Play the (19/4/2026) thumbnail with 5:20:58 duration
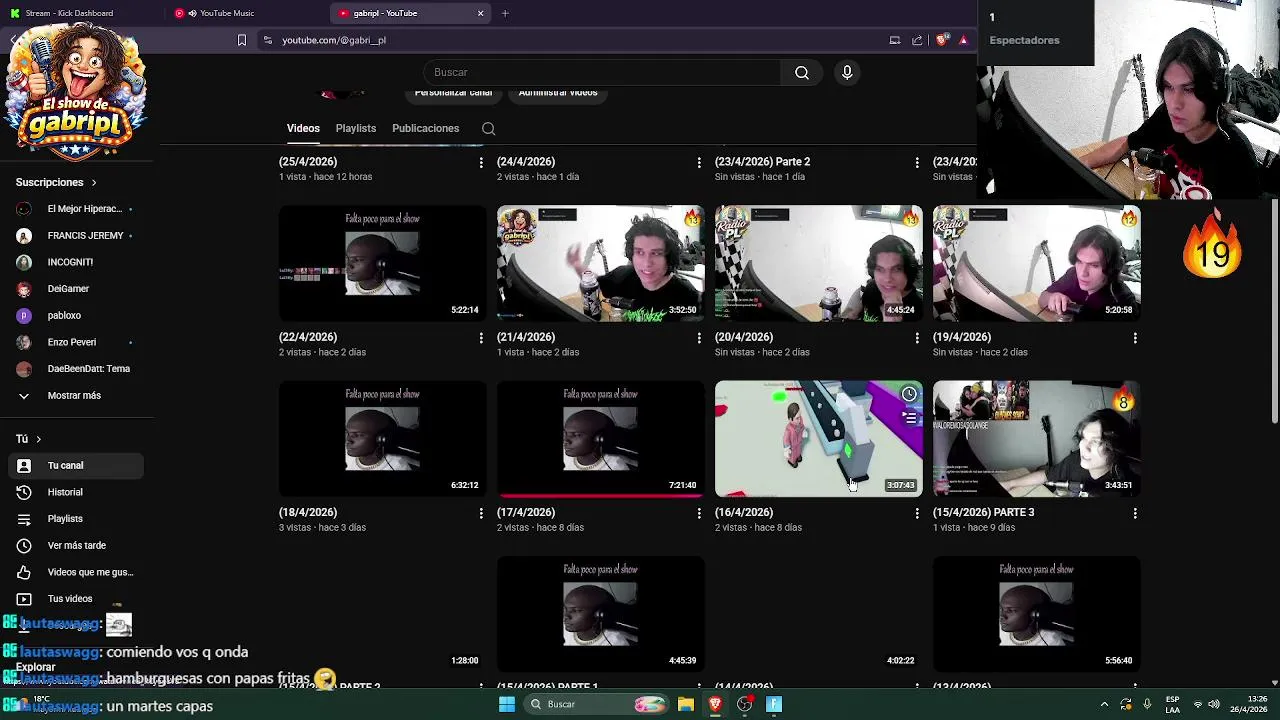Viewport: 1280px width, 720px height. point(1037,263)
